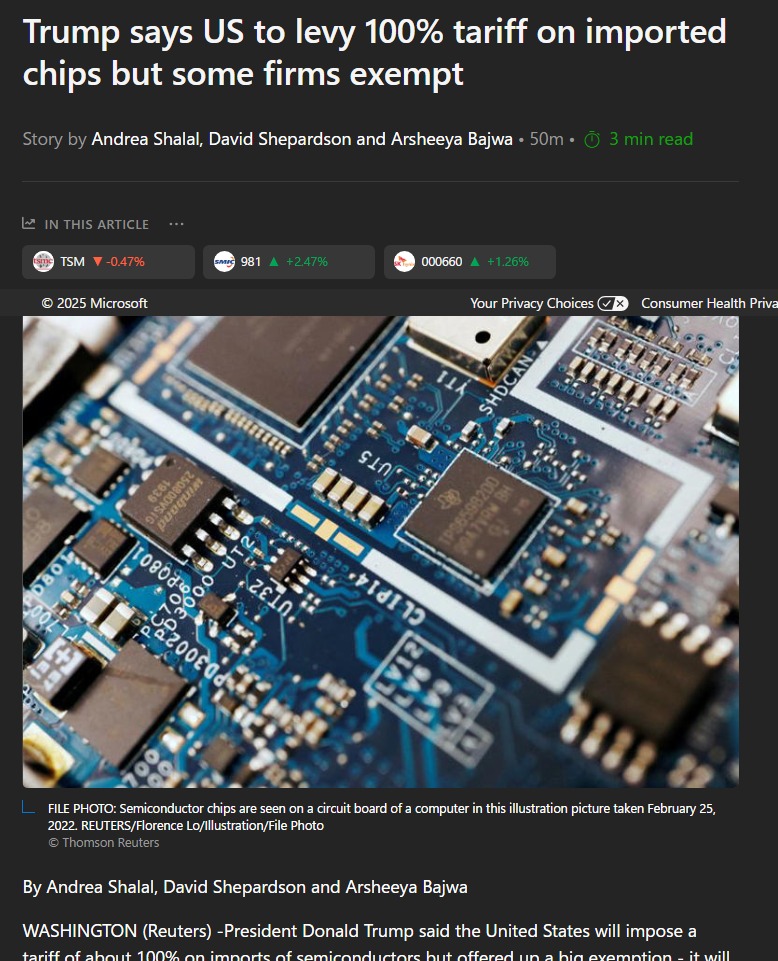Click the author names in the story byline
The image size is (778, 961).
click(302, 139)
